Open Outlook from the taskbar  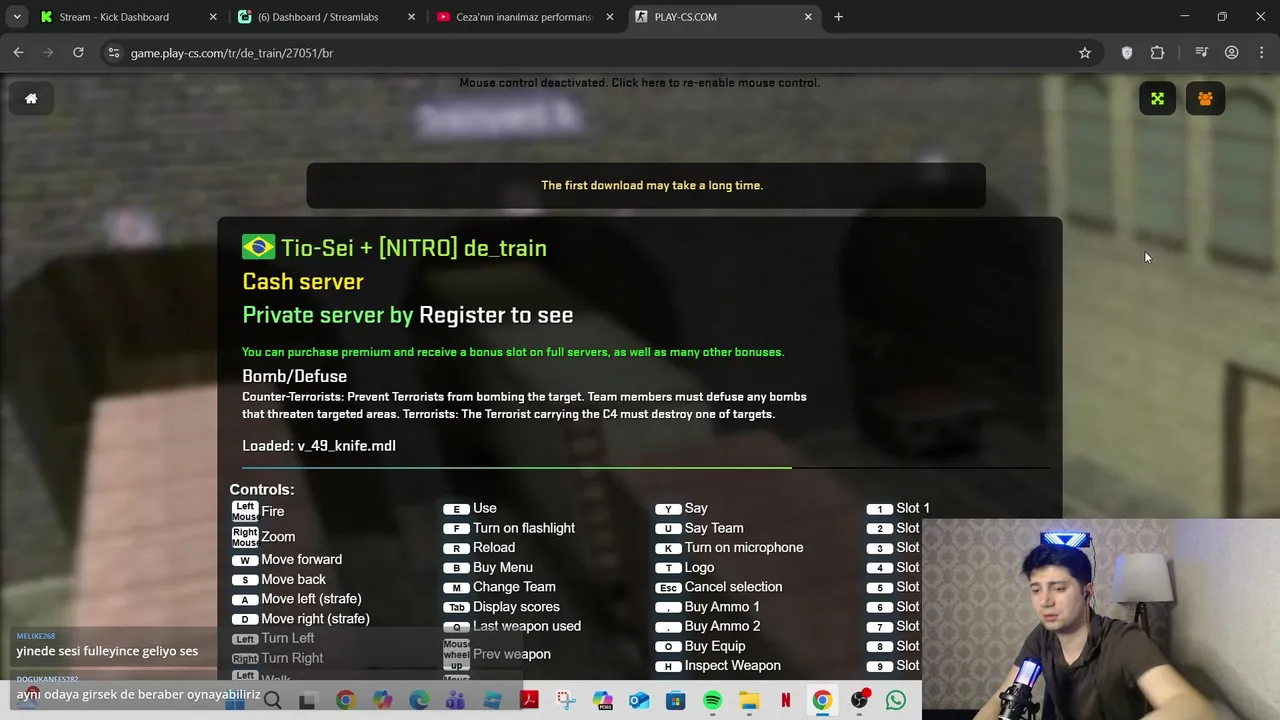click(639, 701)
